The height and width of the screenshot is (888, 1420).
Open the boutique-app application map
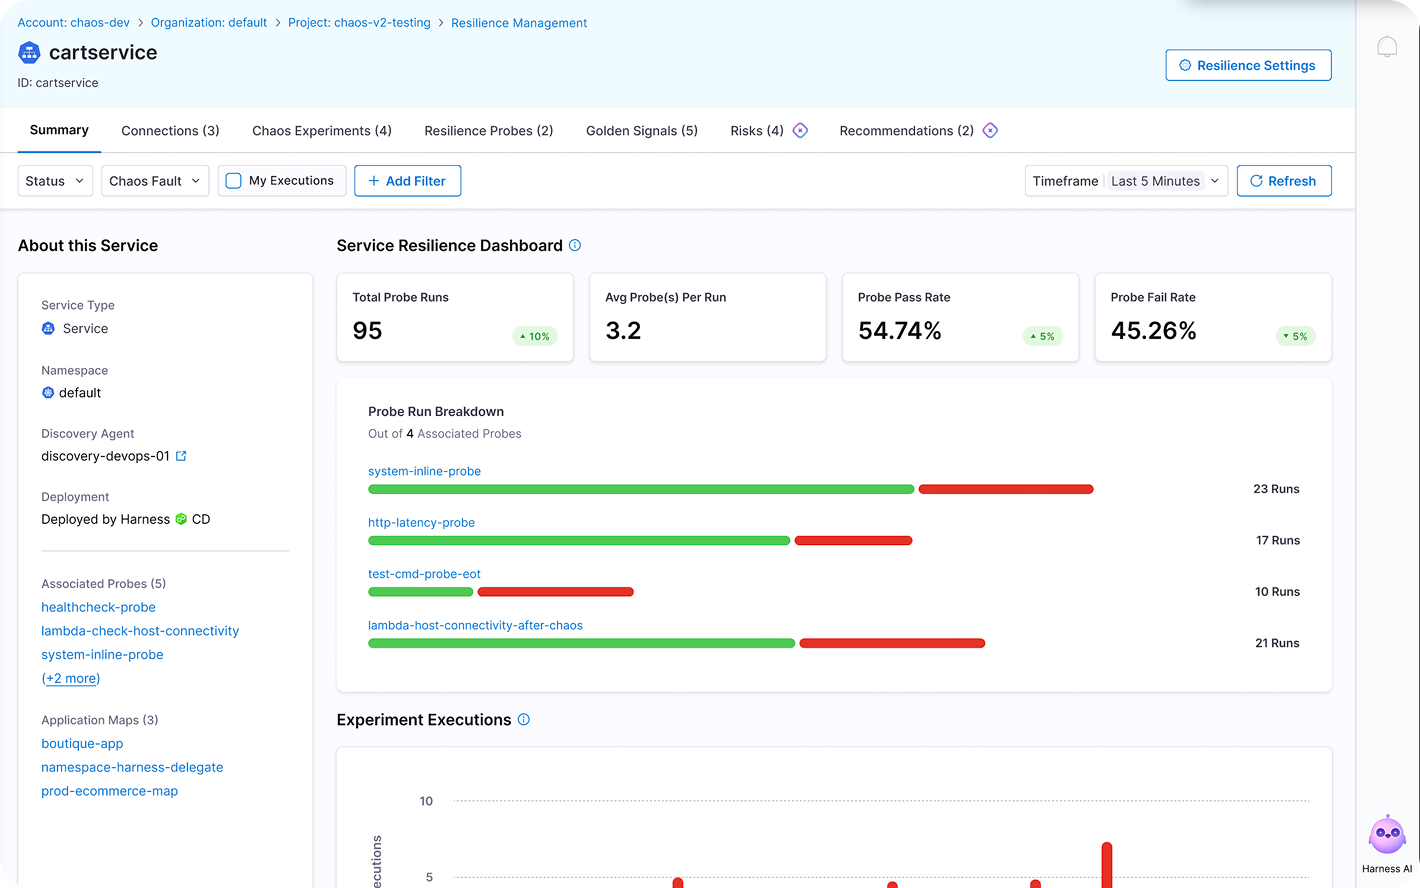click(x=82, y=744)
